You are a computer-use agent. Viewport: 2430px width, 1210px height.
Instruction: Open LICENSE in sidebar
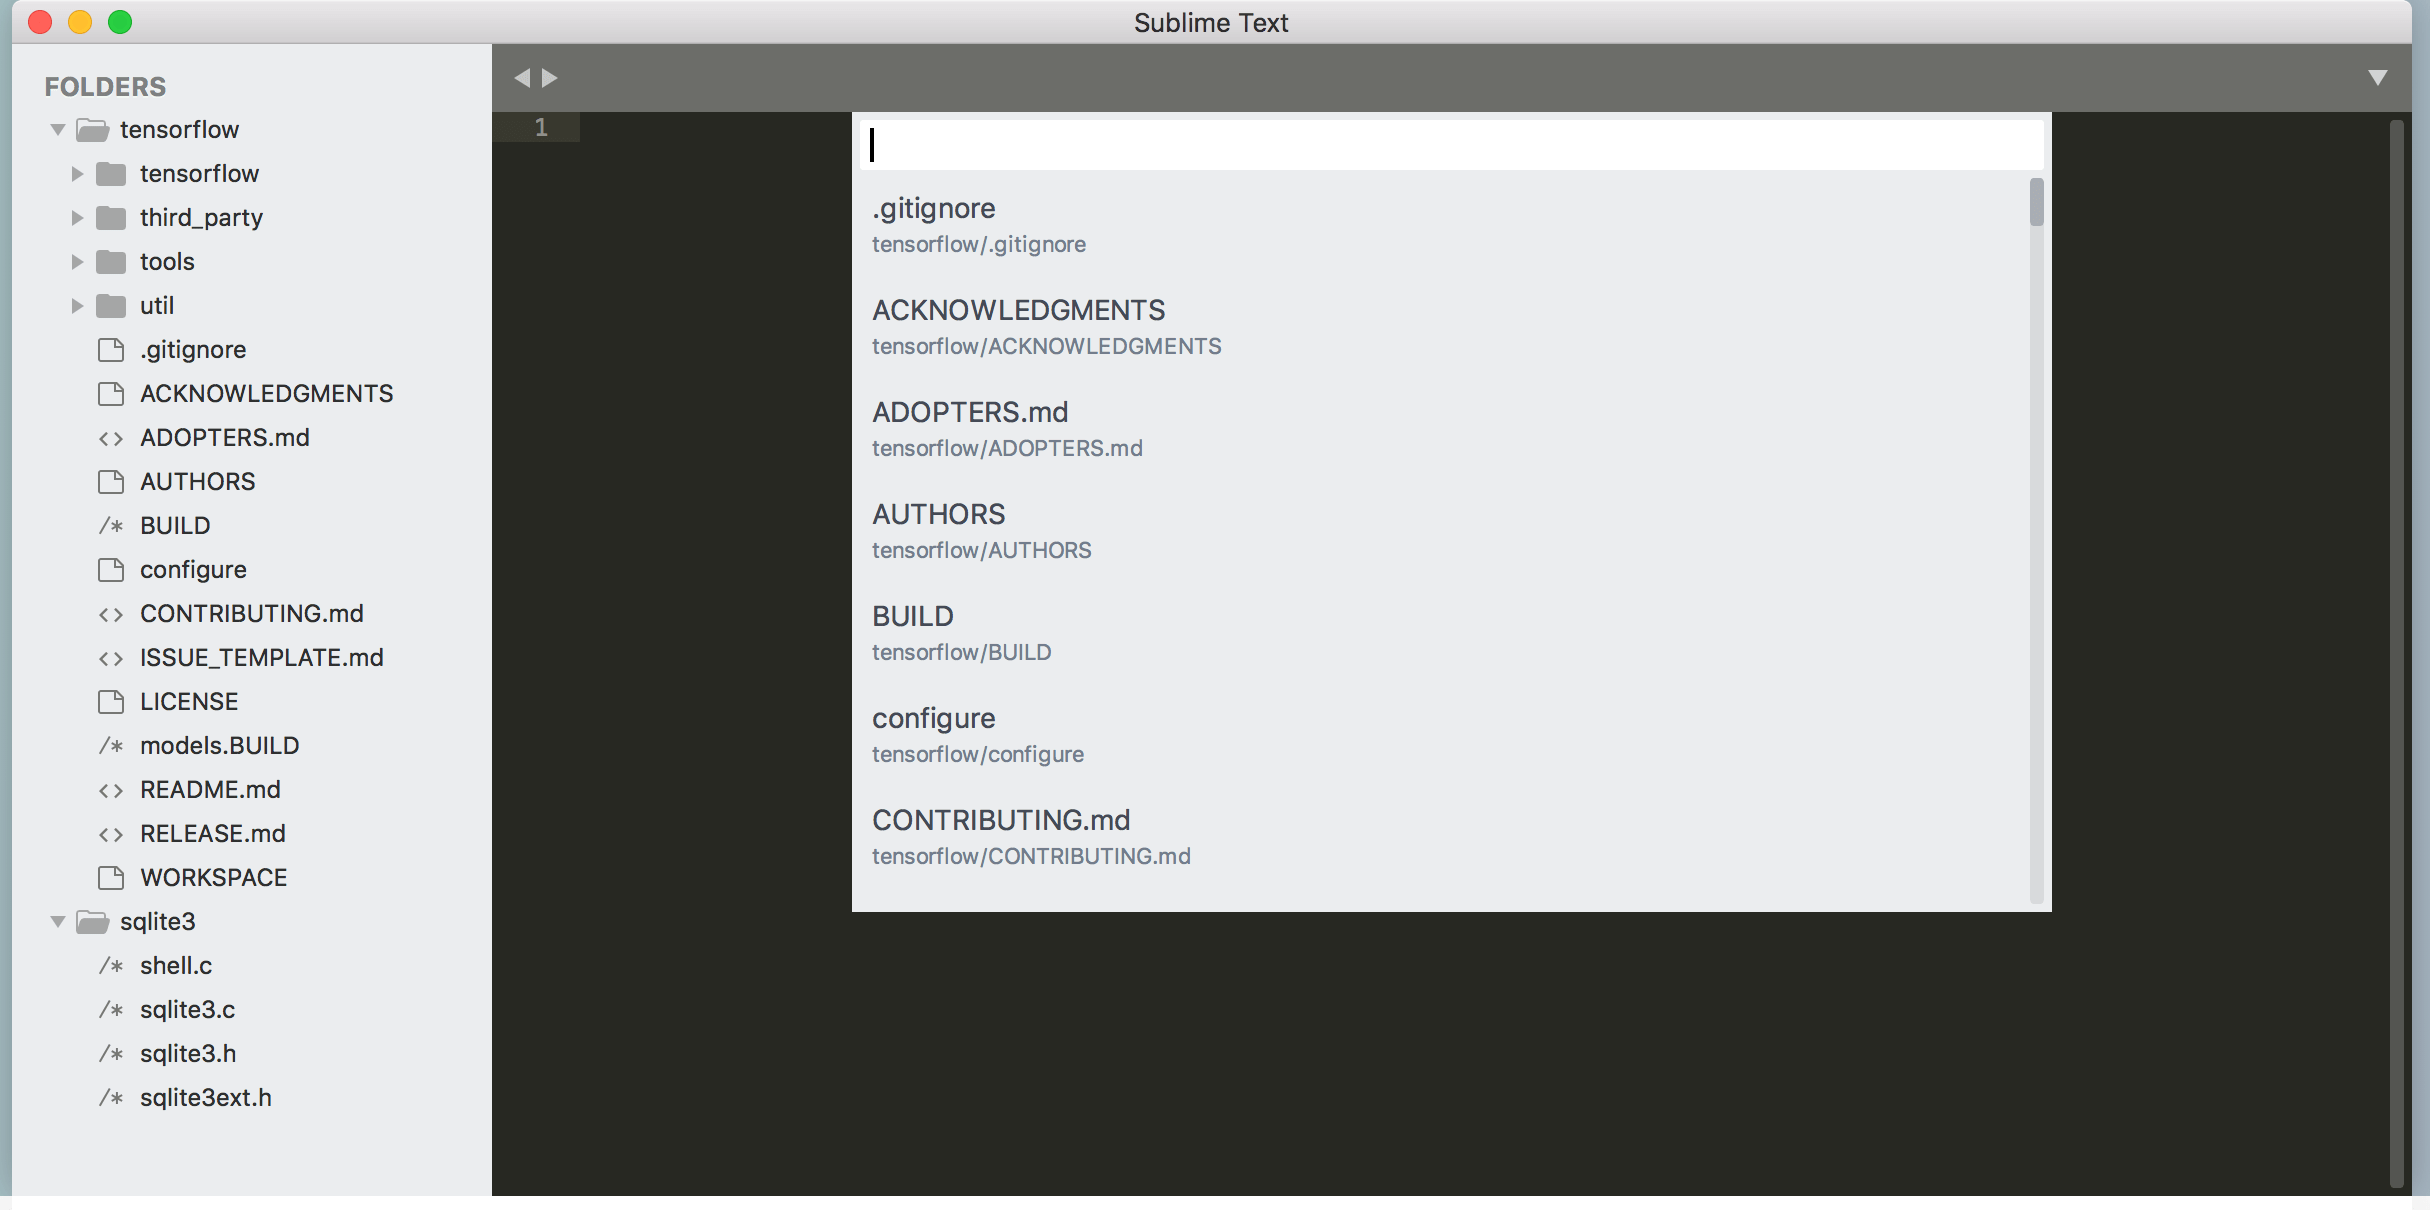pyautogui.click(x=189, y=702)
